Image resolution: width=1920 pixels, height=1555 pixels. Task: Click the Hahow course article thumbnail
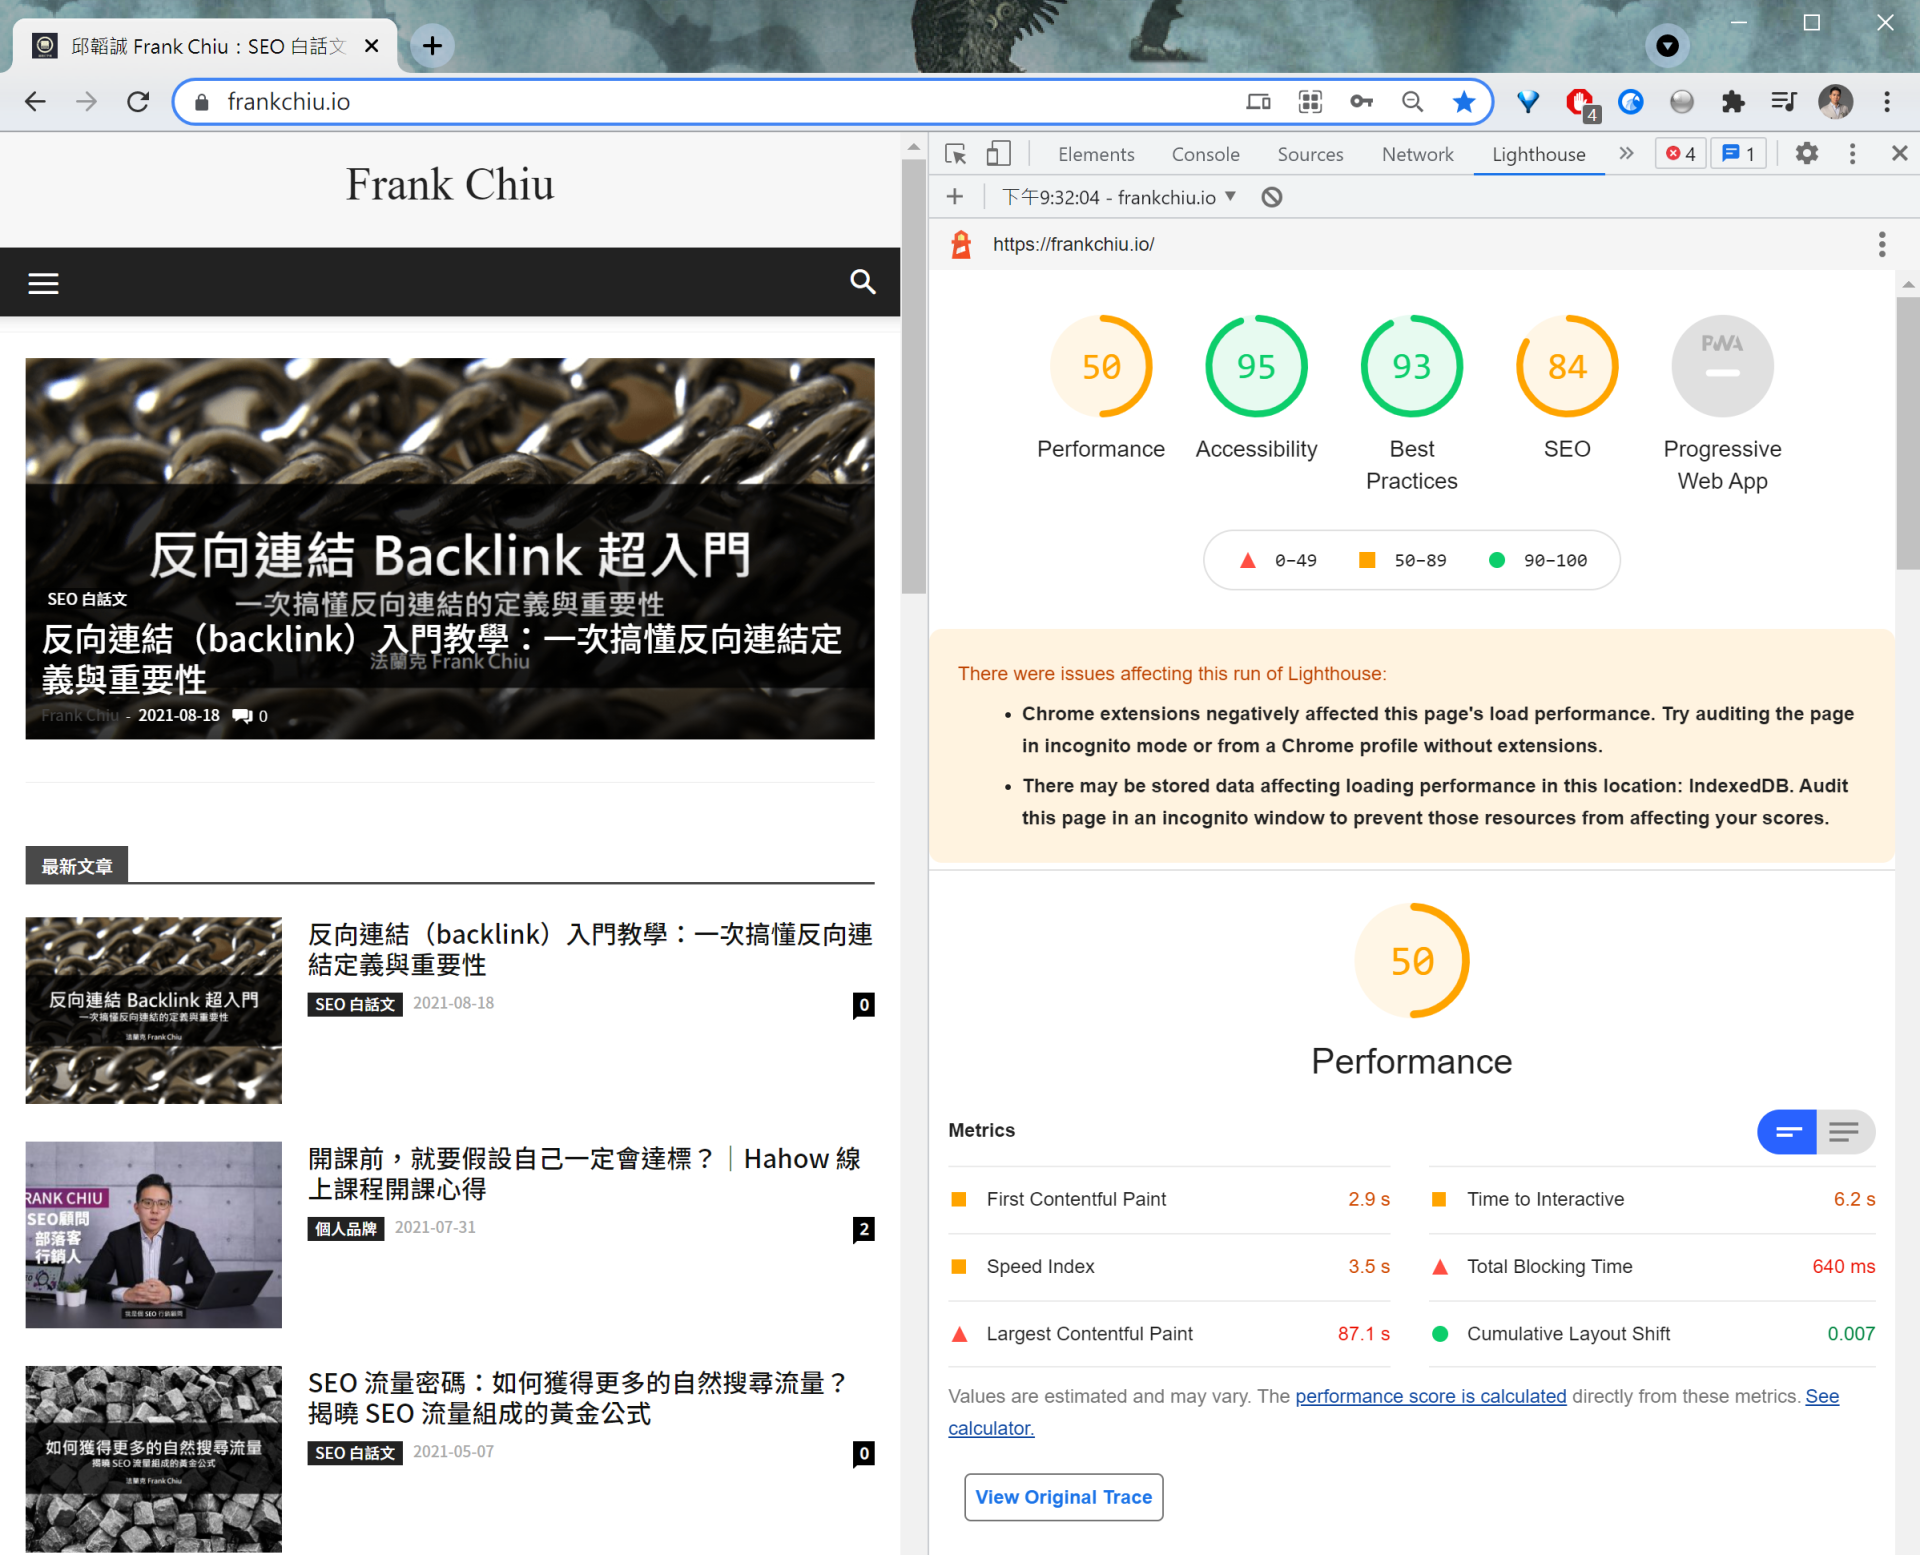[x=154, y=1234]
